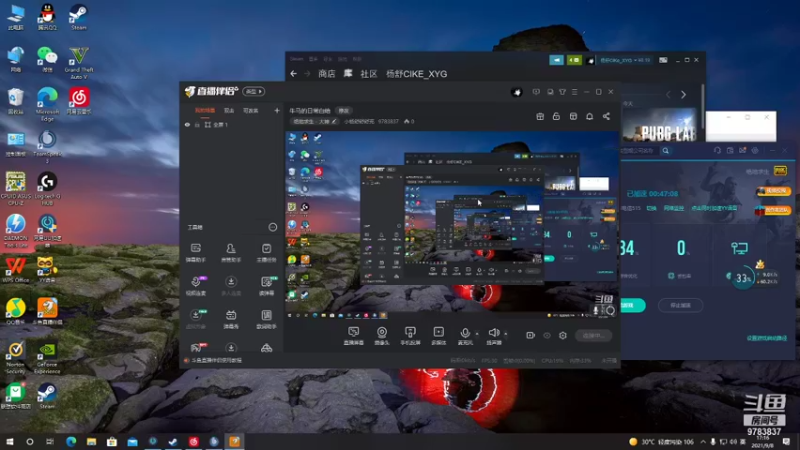Add a 手机投屏 phone casting source
The height and width of the screenshot is (450, 800).
tap(410, 336)
